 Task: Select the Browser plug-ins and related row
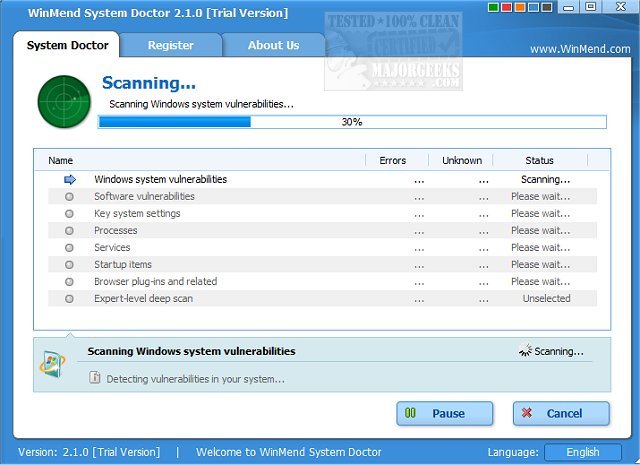coord(322,282)
